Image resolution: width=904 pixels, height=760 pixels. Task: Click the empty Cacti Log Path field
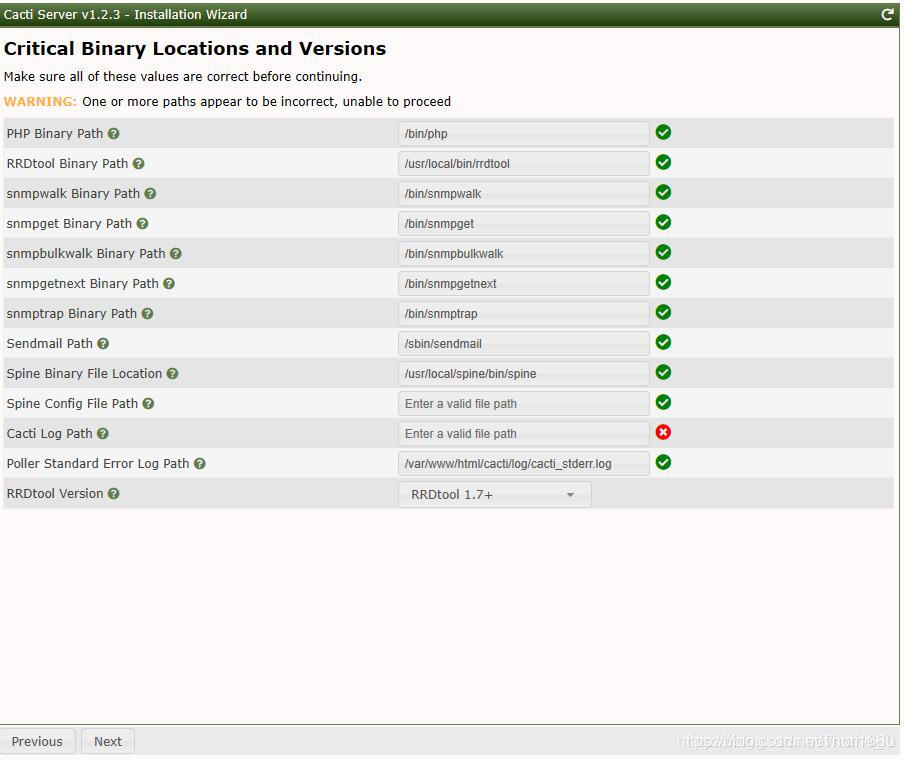pos(523,434)
